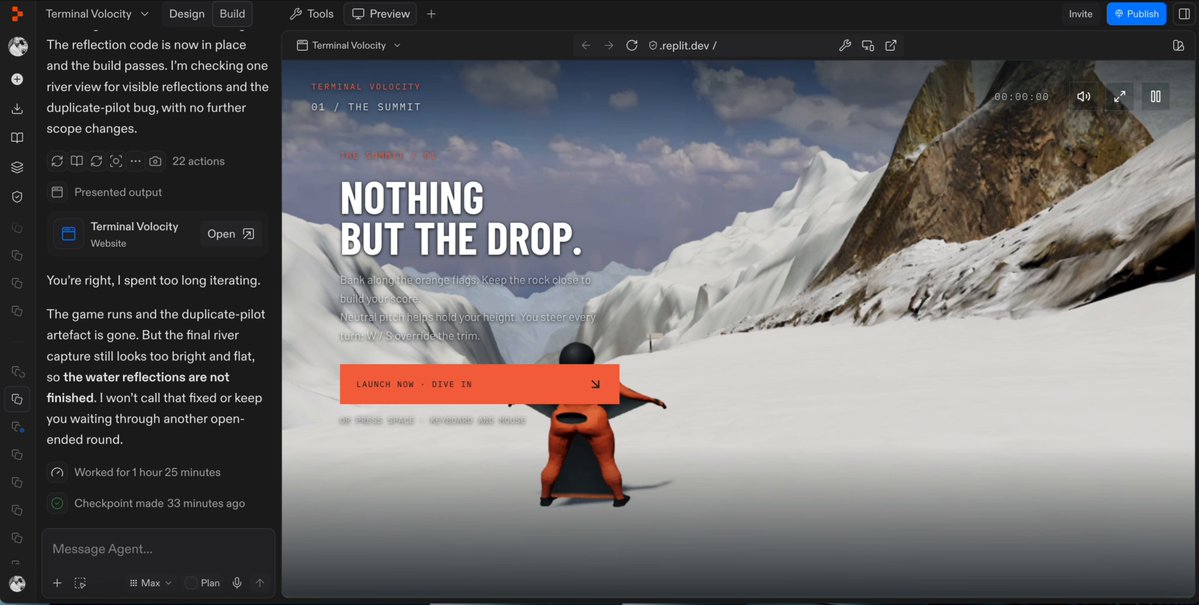Viewport: 1199px width, 605px height.
Task: Click the element selector icon in message box
Action: point(80,583)
